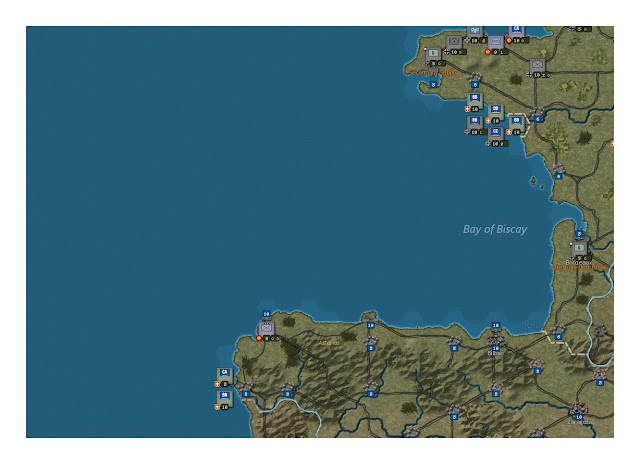Click the Bilbao name label
The width and height of the screenshot is (640, 464).
pyautogui.click(x=496, y=353)
